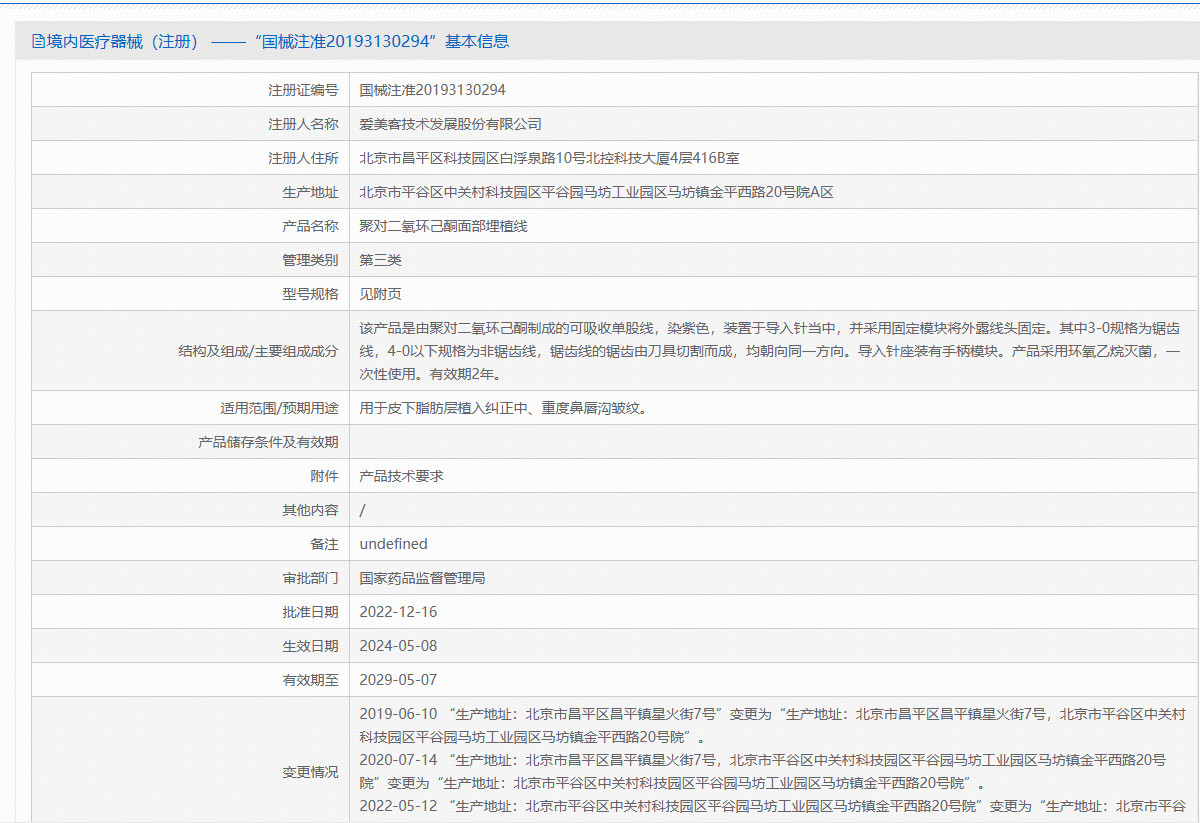1200x823 pixels.
Task: Click the undefined value in 备注 row
Action: click(x=393, y=544)
